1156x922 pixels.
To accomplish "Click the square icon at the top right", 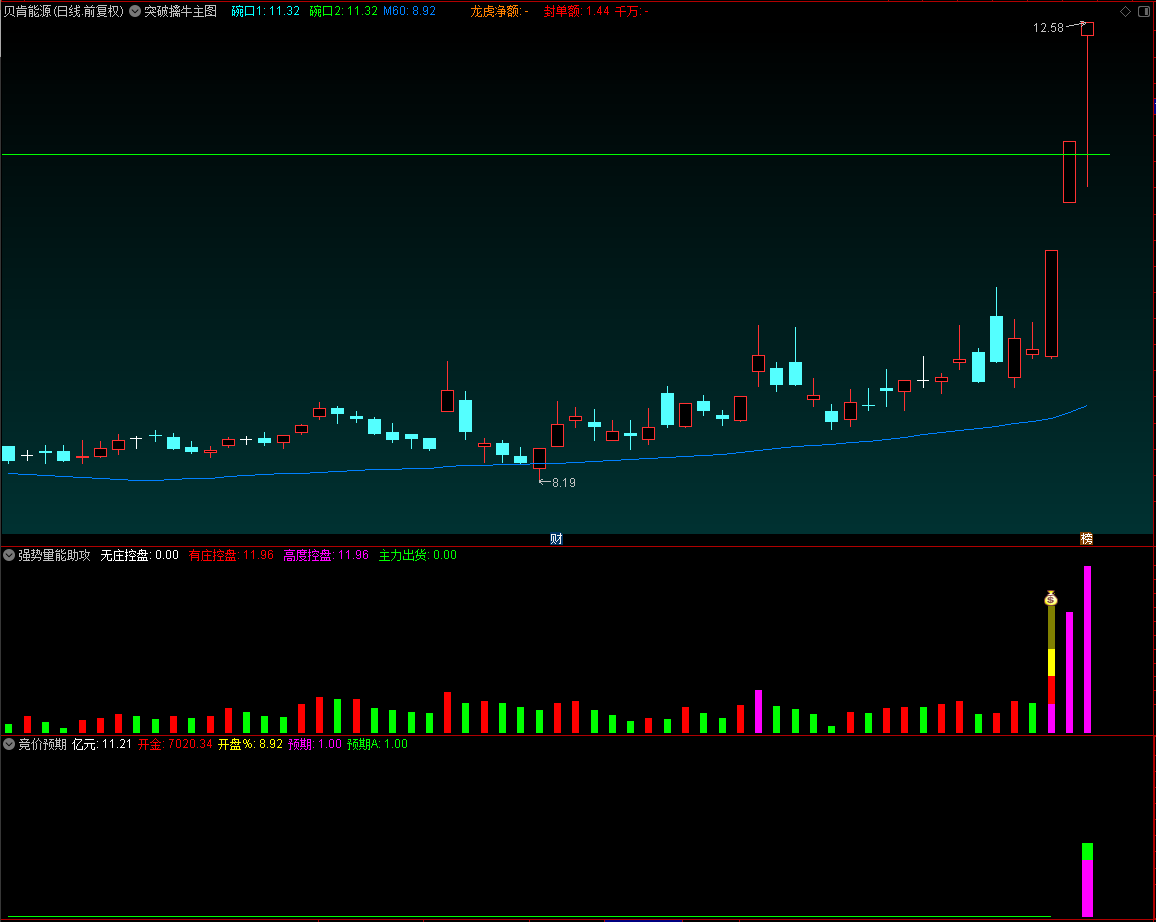I will [1143, 11].
